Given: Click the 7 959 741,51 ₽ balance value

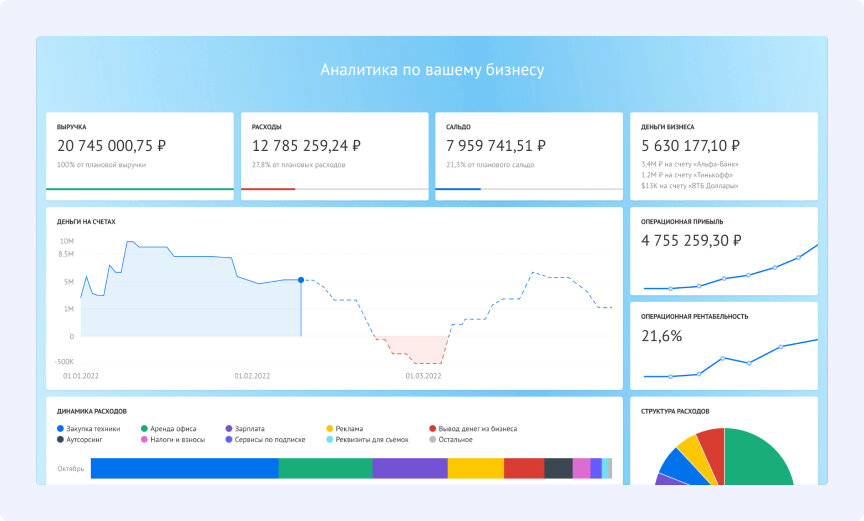Looking at the screenshot, I should pyautogui.click(x=496, y=146).
